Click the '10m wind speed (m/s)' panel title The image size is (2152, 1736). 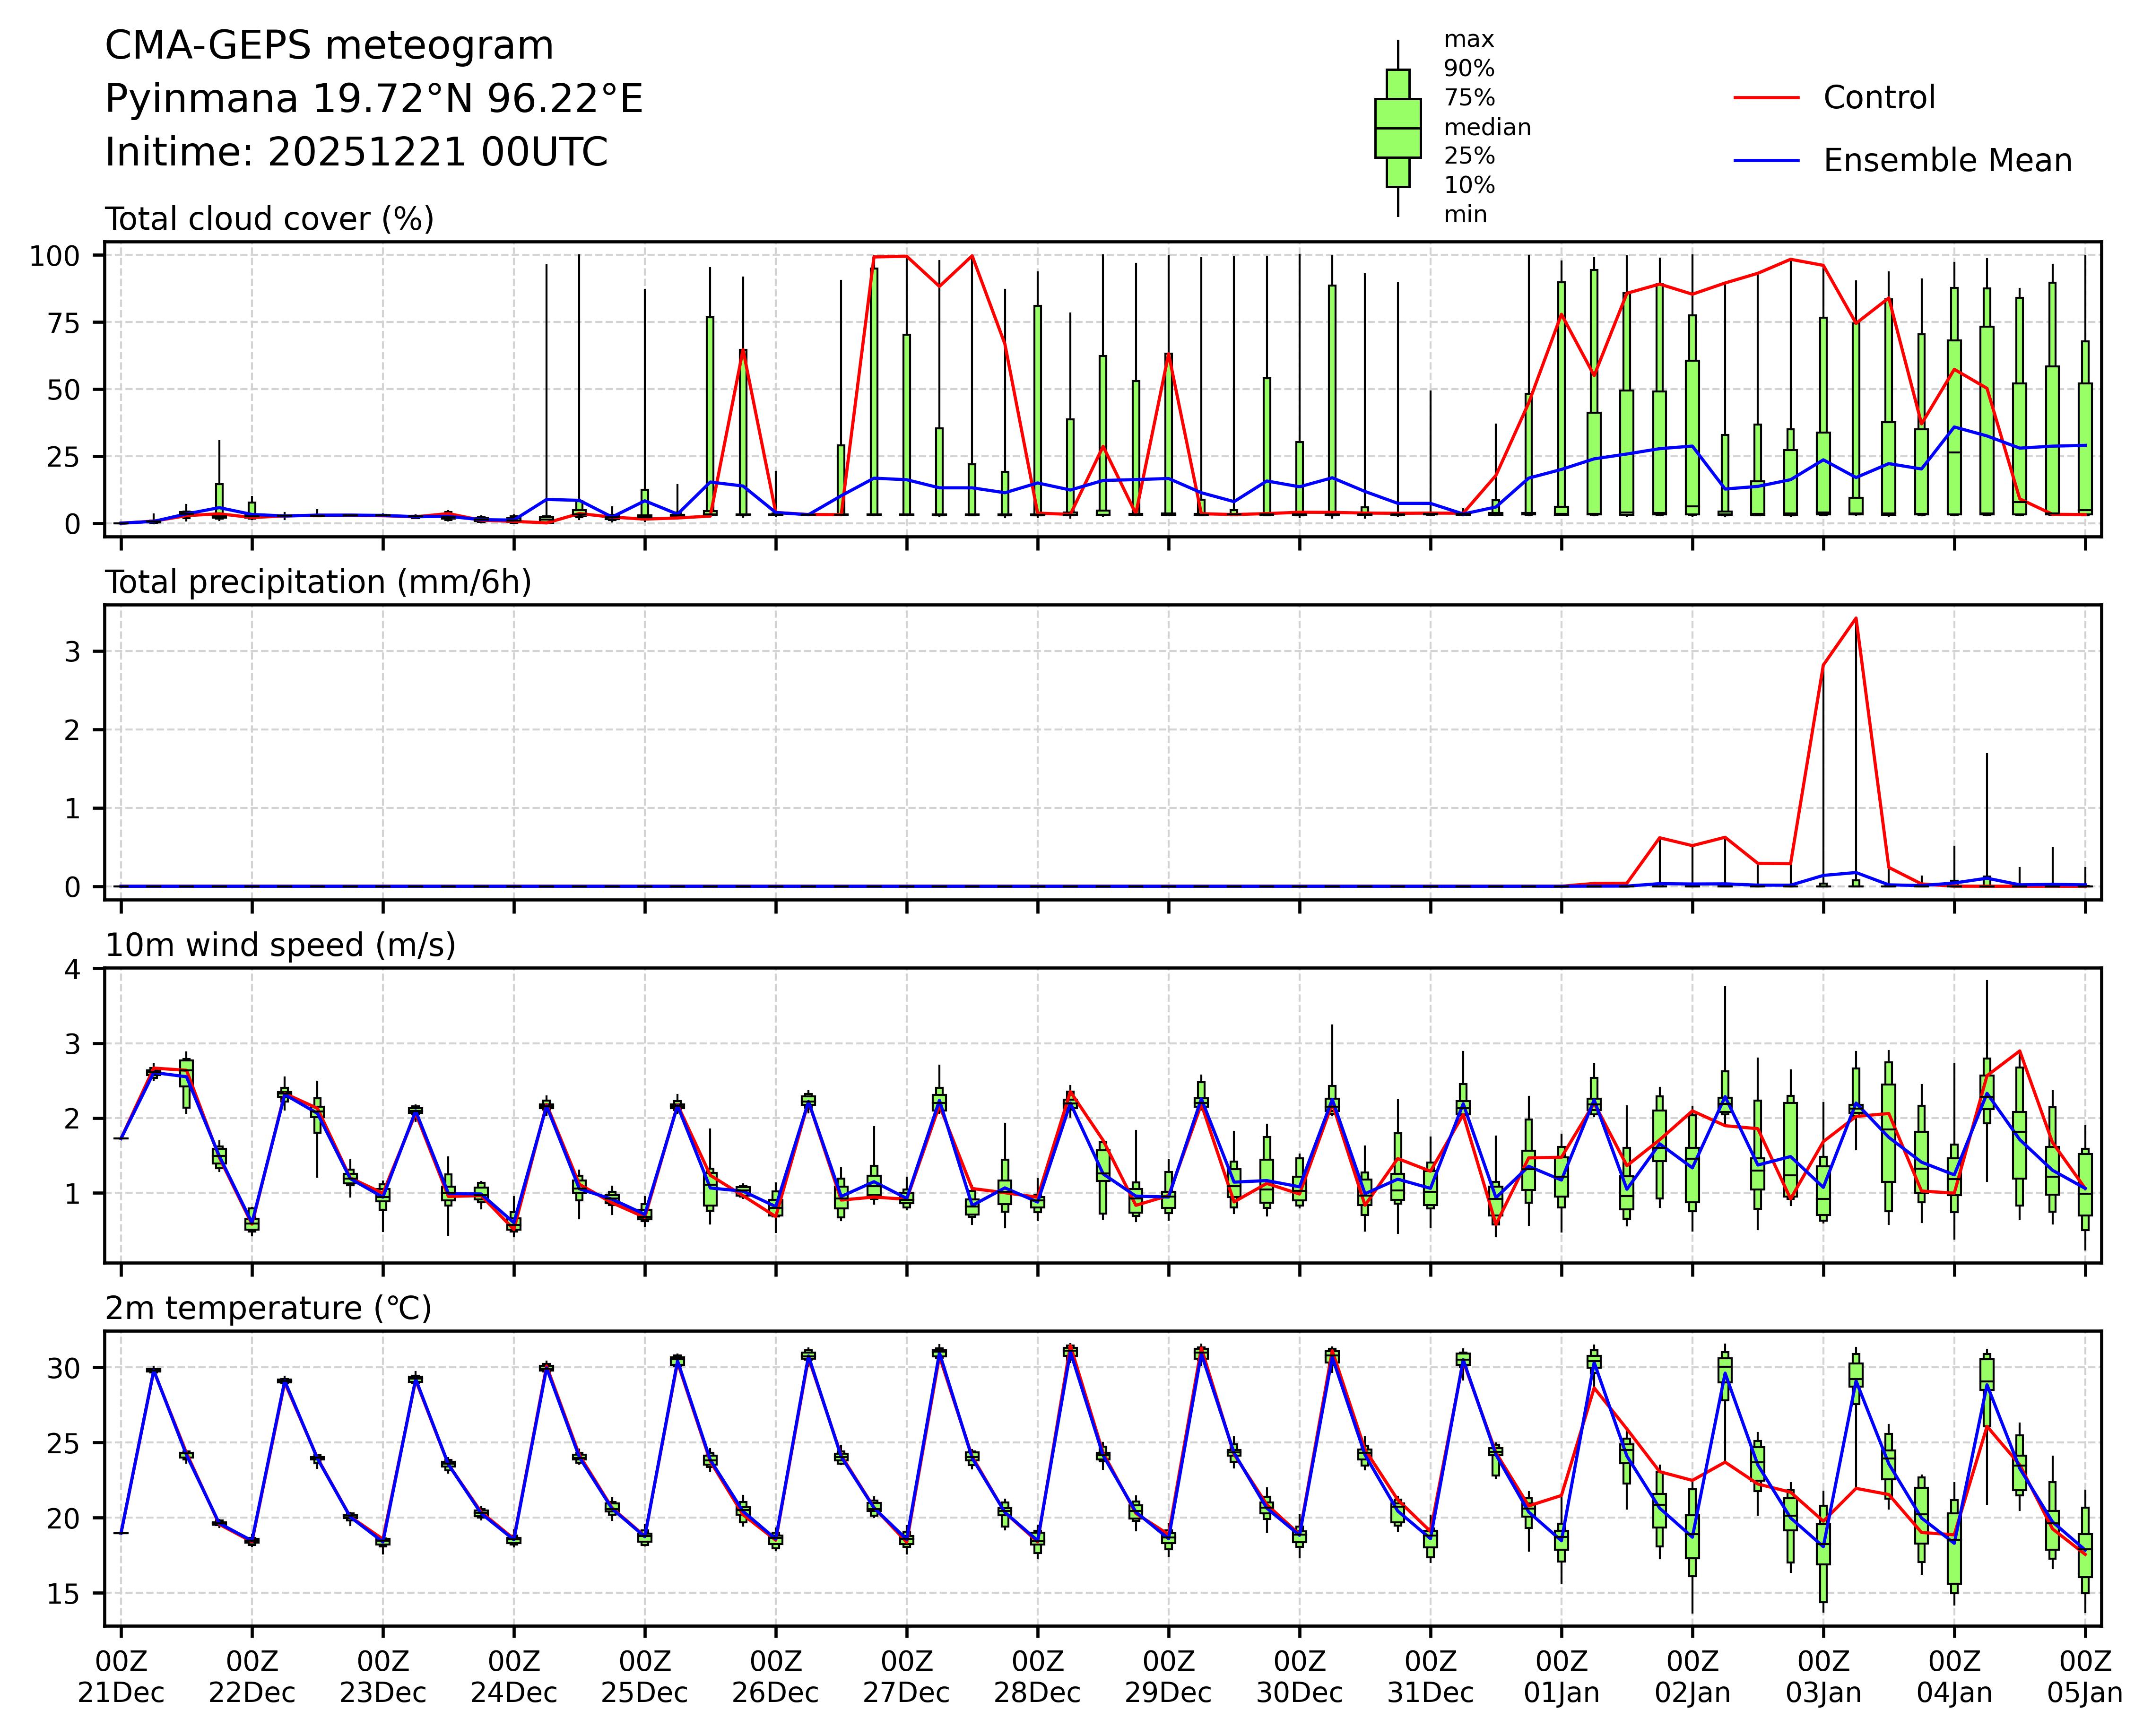click(280, 945)
